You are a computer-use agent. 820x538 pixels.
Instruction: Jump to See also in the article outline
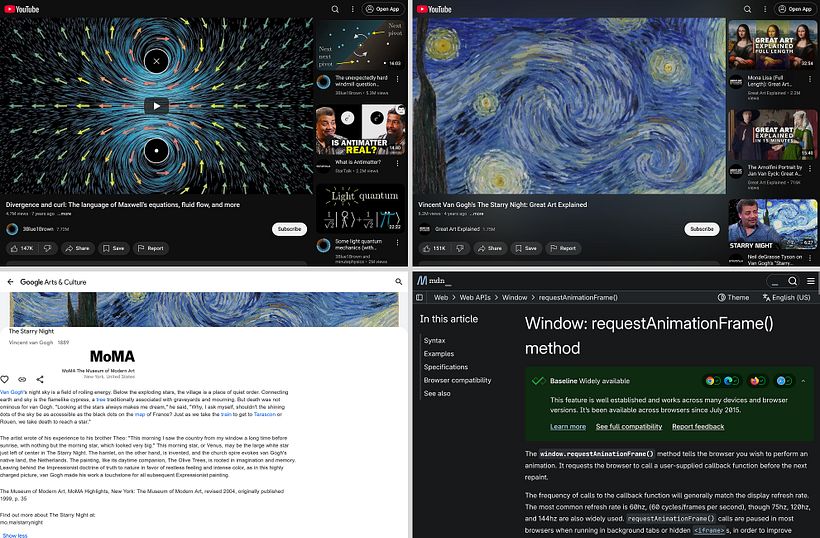[437, 393]
